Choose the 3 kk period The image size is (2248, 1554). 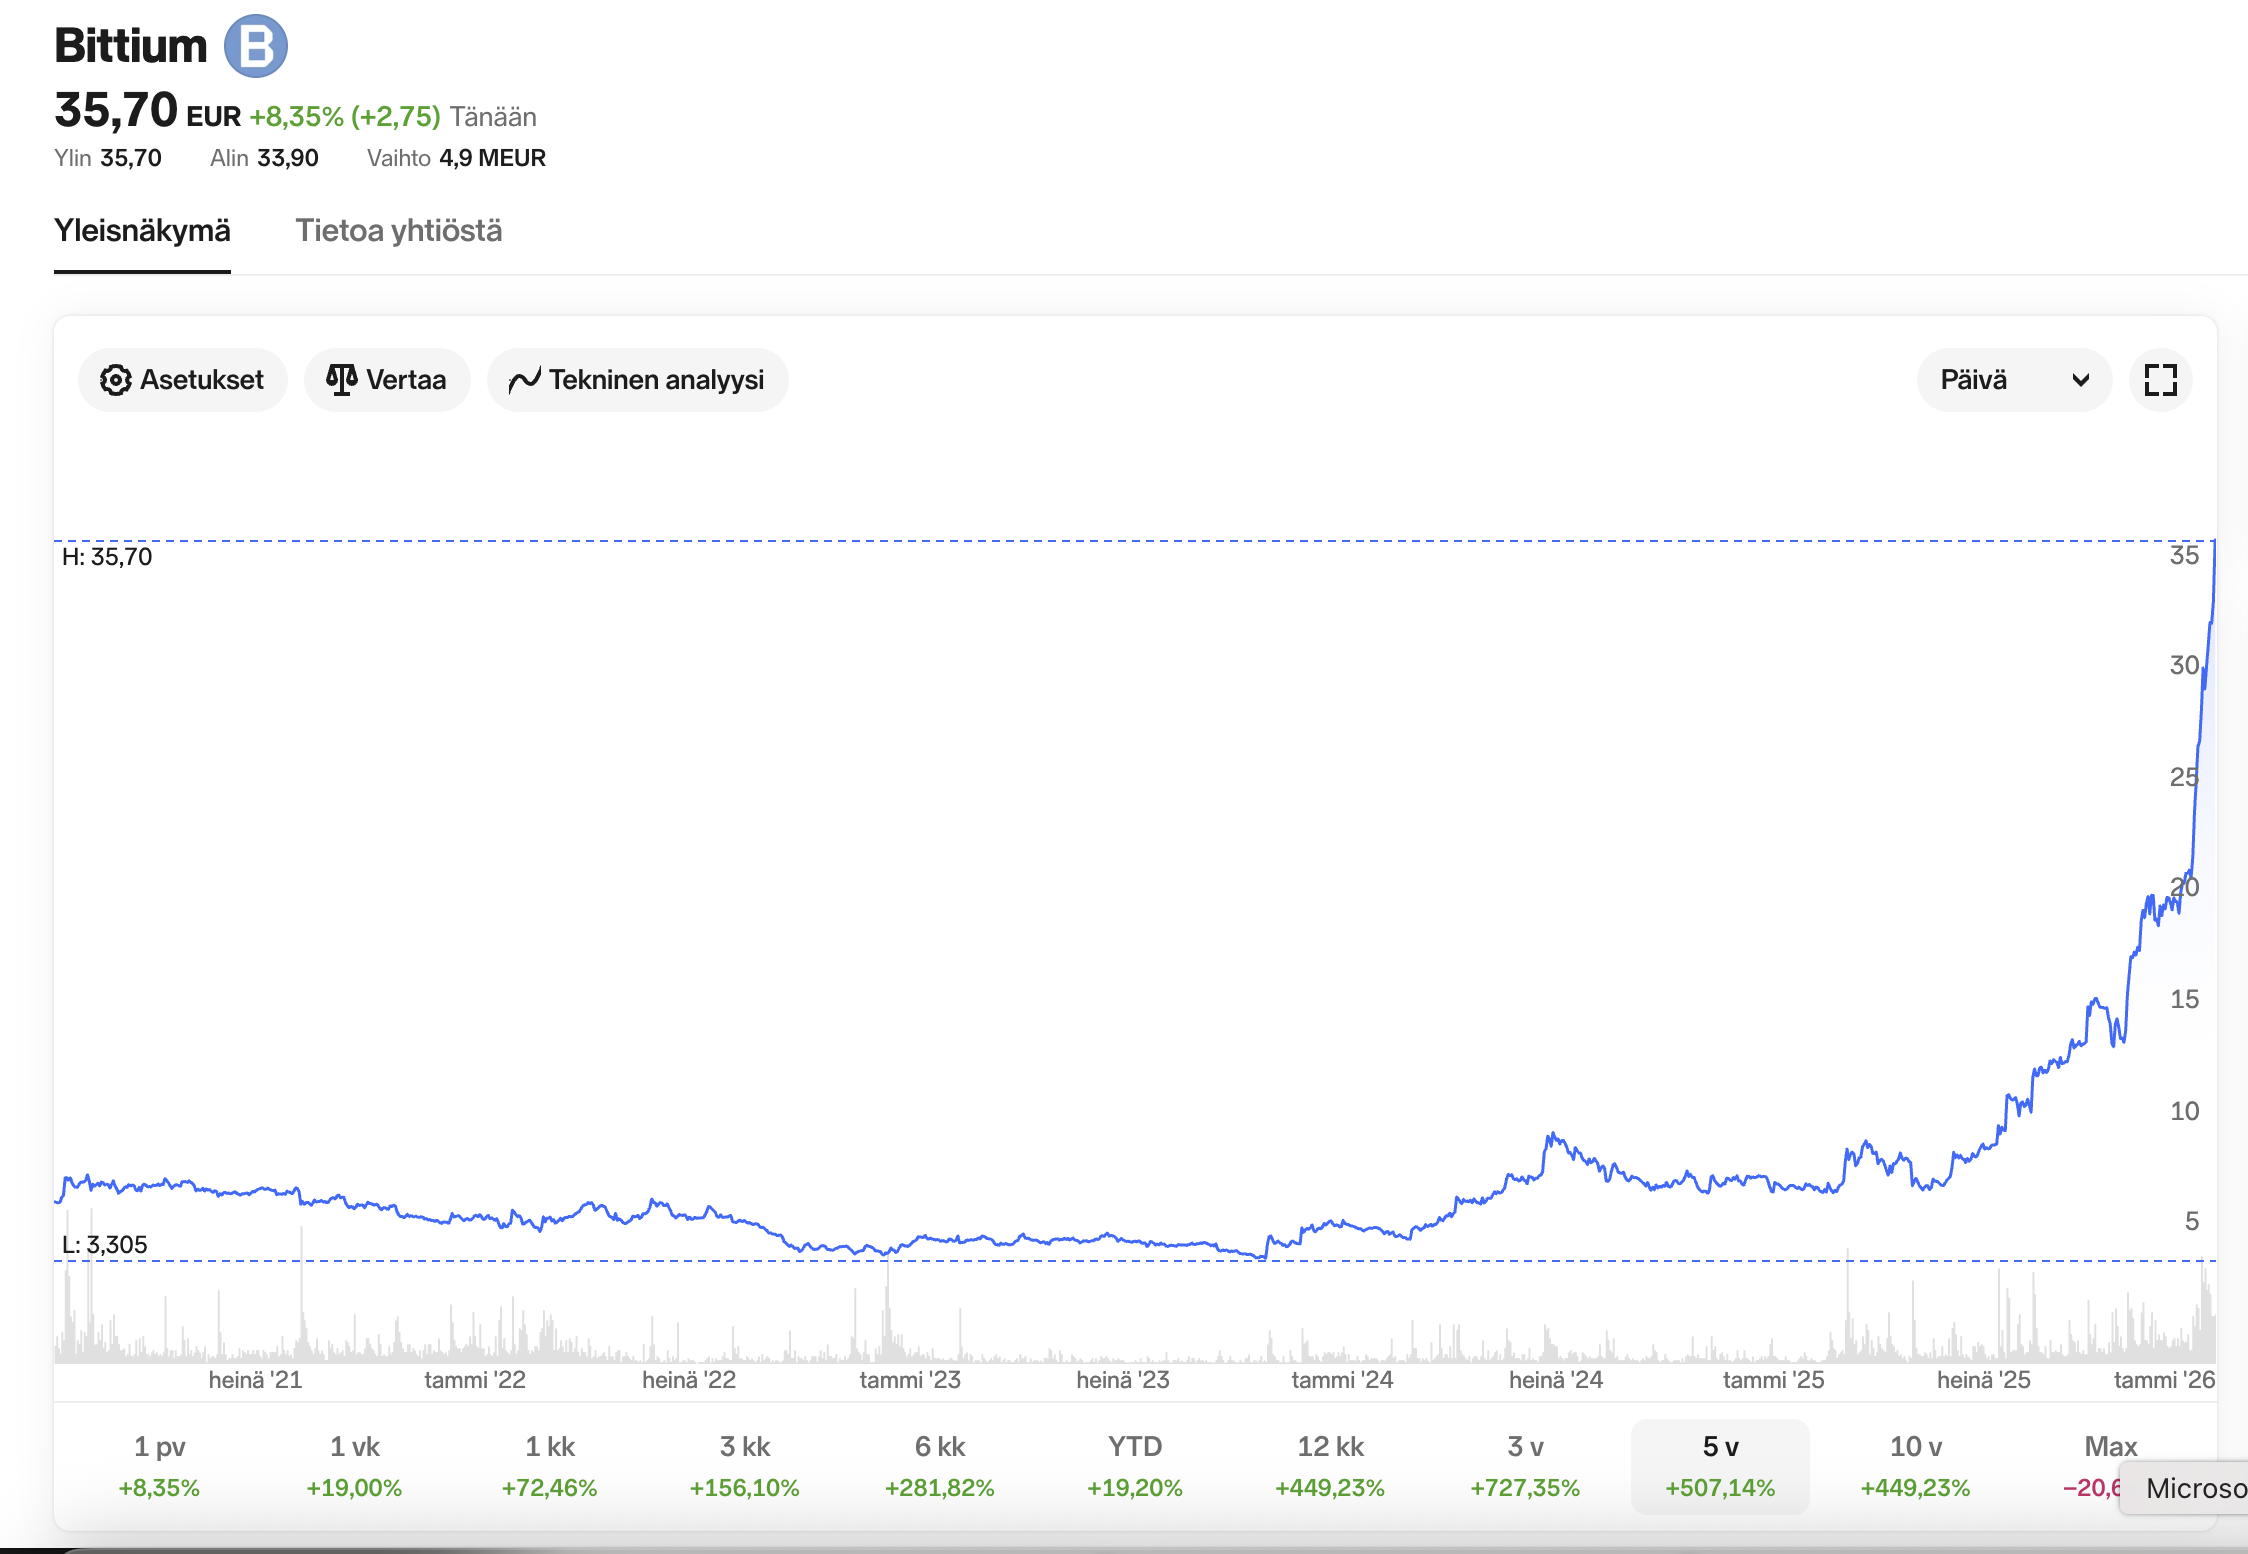(744, 1465)
